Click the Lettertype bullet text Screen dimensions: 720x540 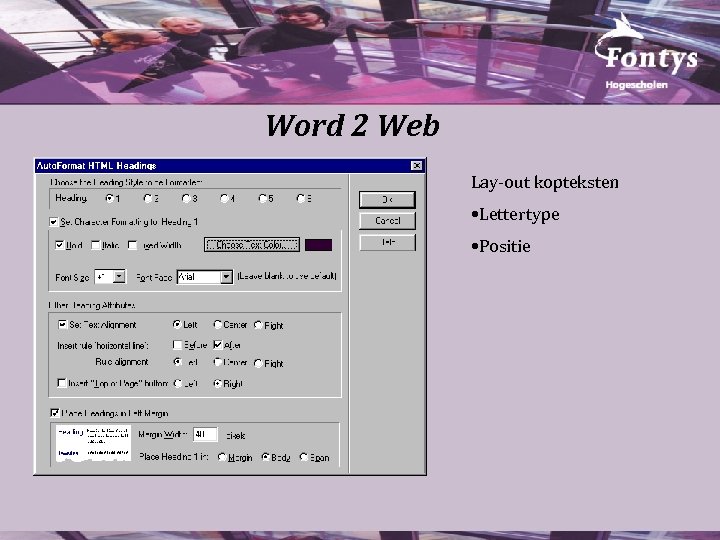(x=515, y=214)
